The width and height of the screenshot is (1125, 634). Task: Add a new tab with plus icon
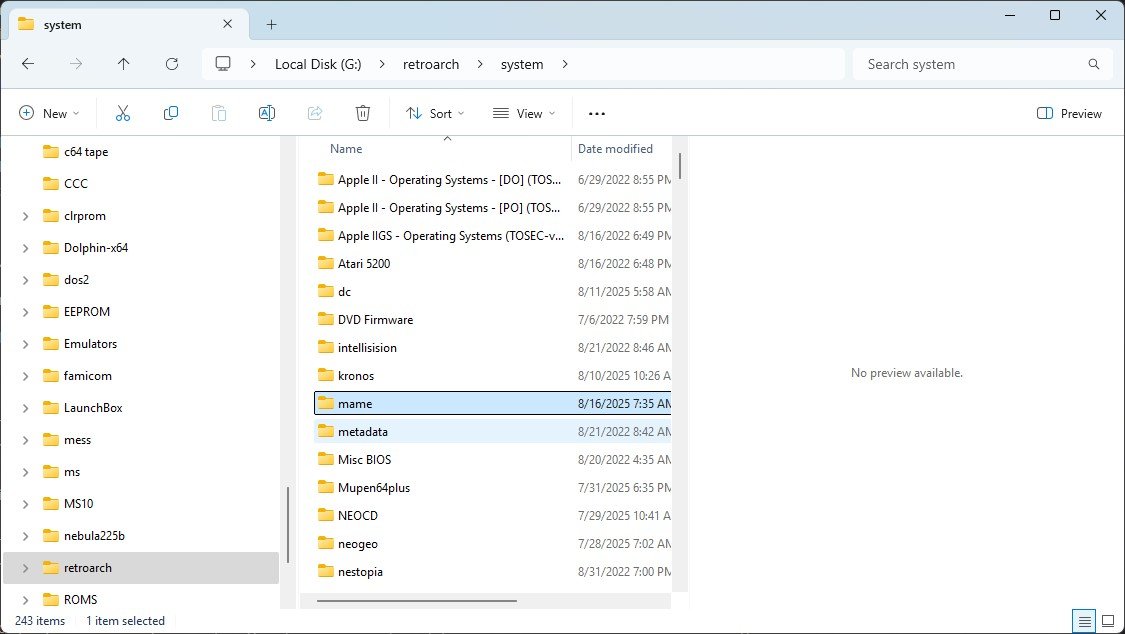click(271, 24)
